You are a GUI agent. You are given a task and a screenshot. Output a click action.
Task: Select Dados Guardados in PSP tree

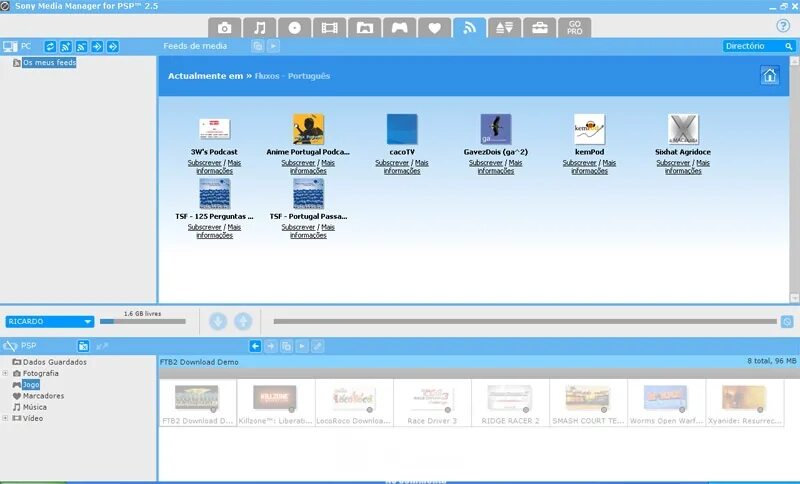(x=55, y=362)
